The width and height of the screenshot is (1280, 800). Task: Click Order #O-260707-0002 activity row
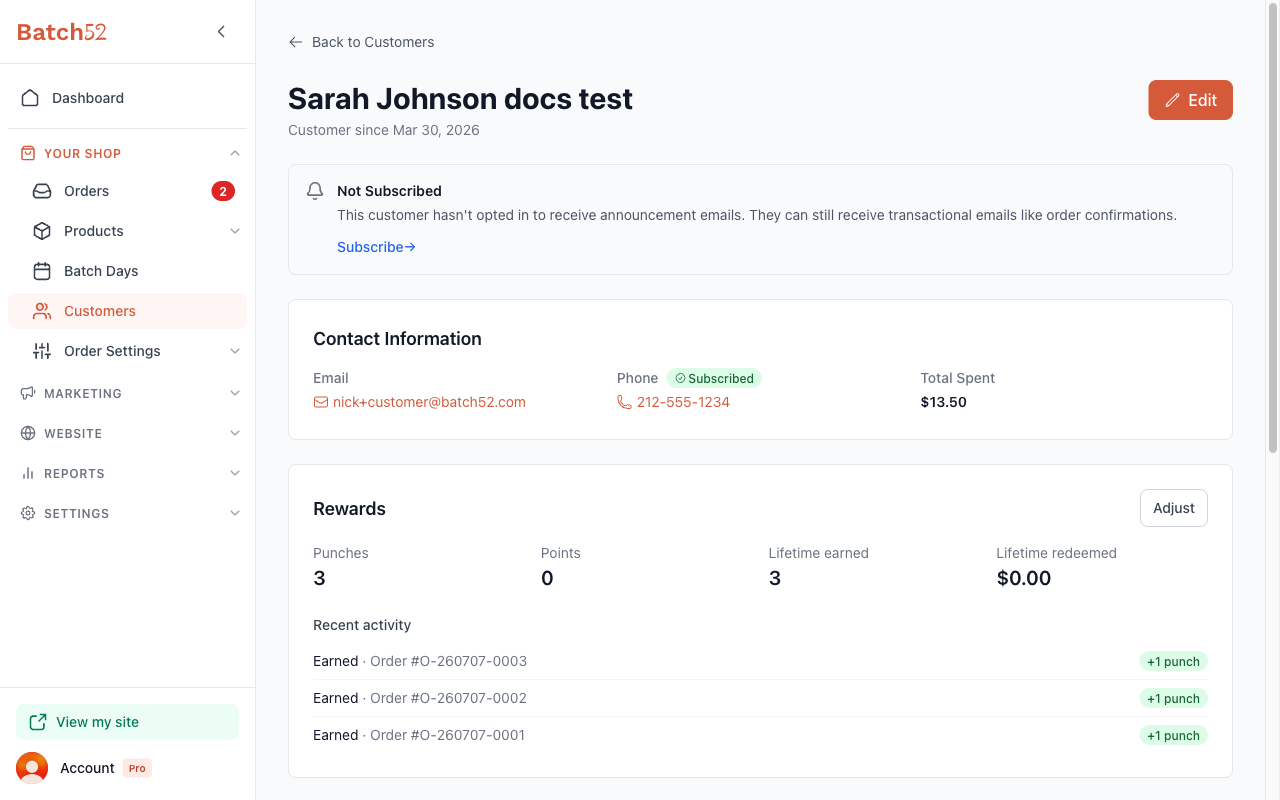(x=760, y=698)
